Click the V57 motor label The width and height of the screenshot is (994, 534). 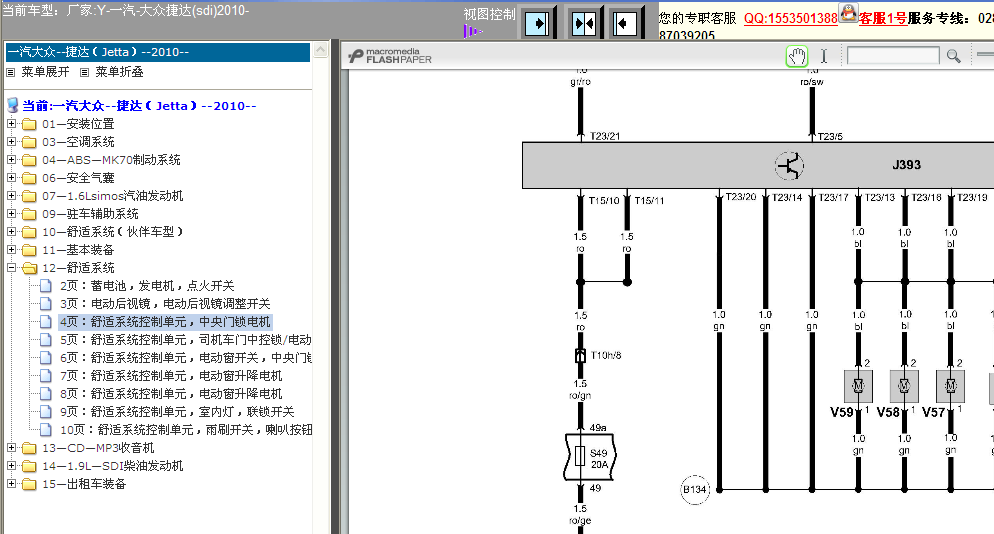click(x=934, y=412)
